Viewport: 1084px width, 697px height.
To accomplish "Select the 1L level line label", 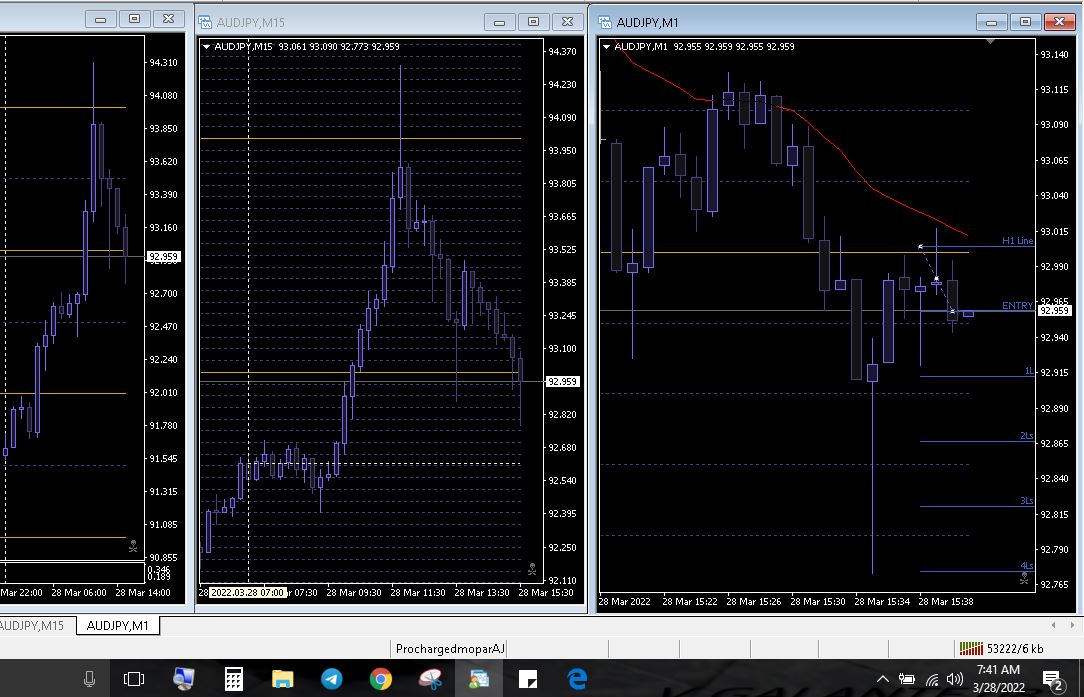I will (x=1029, y=371).
